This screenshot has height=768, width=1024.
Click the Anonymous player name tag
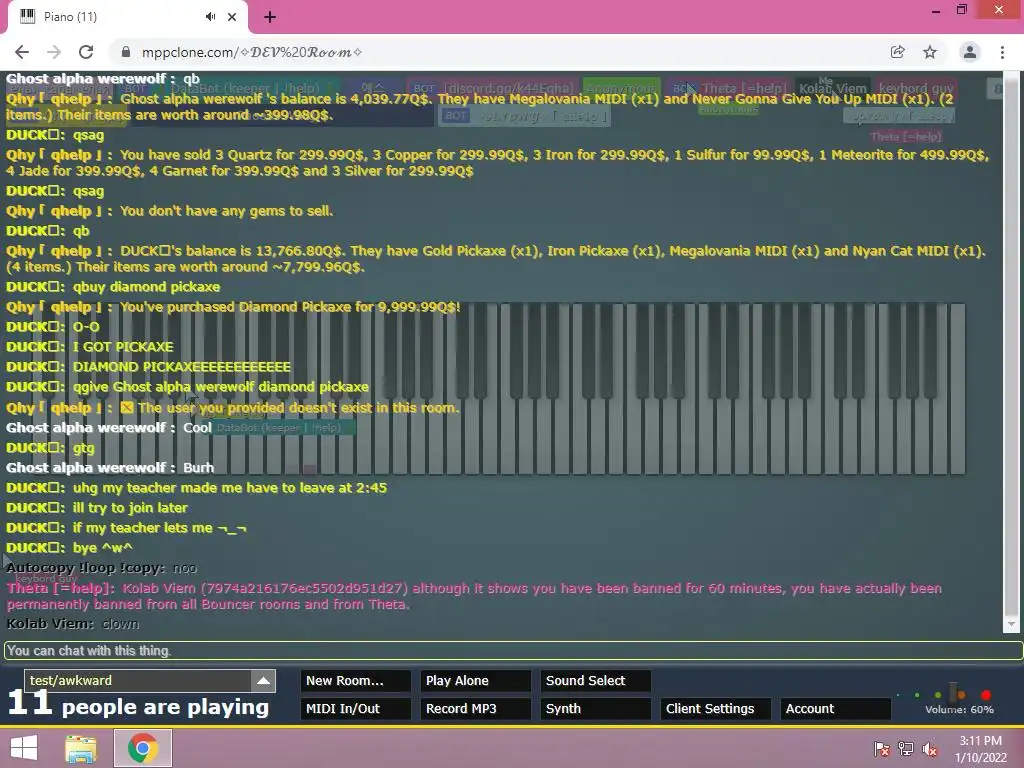tap(621, 88)
